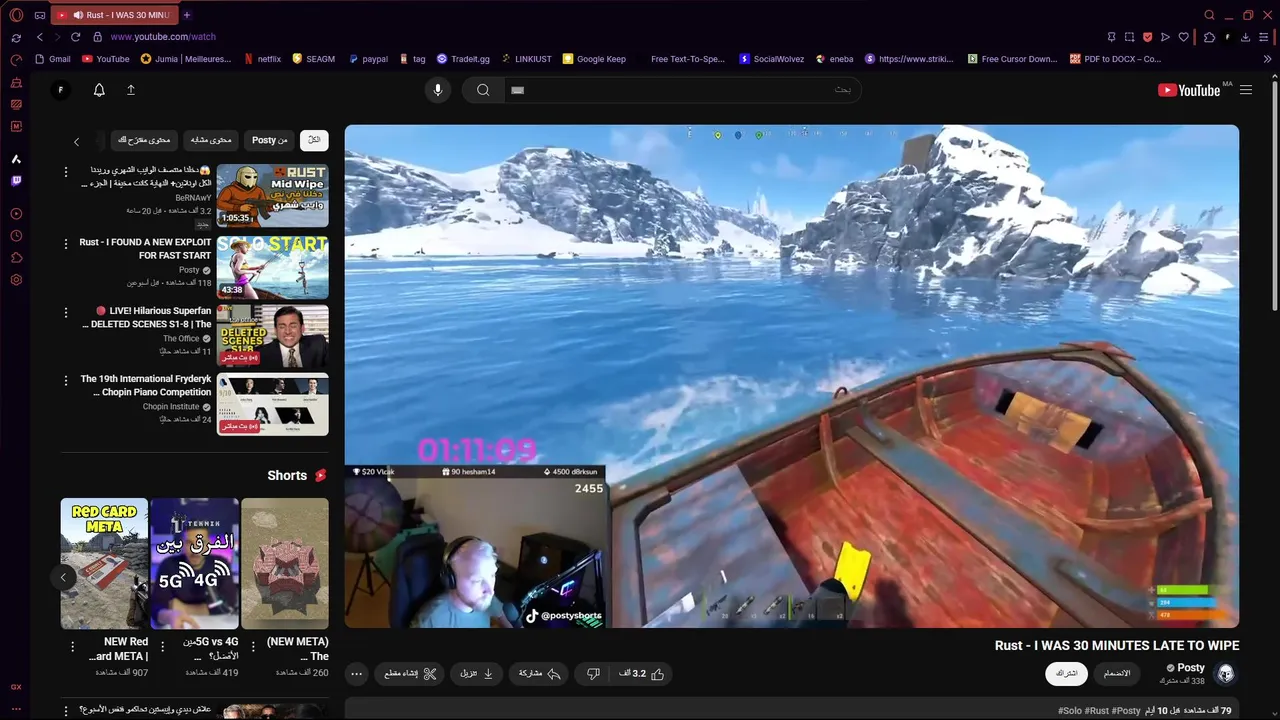Open options for 5G vs 4G short
The image size is (1280, 720).
[x=162, y=647]
